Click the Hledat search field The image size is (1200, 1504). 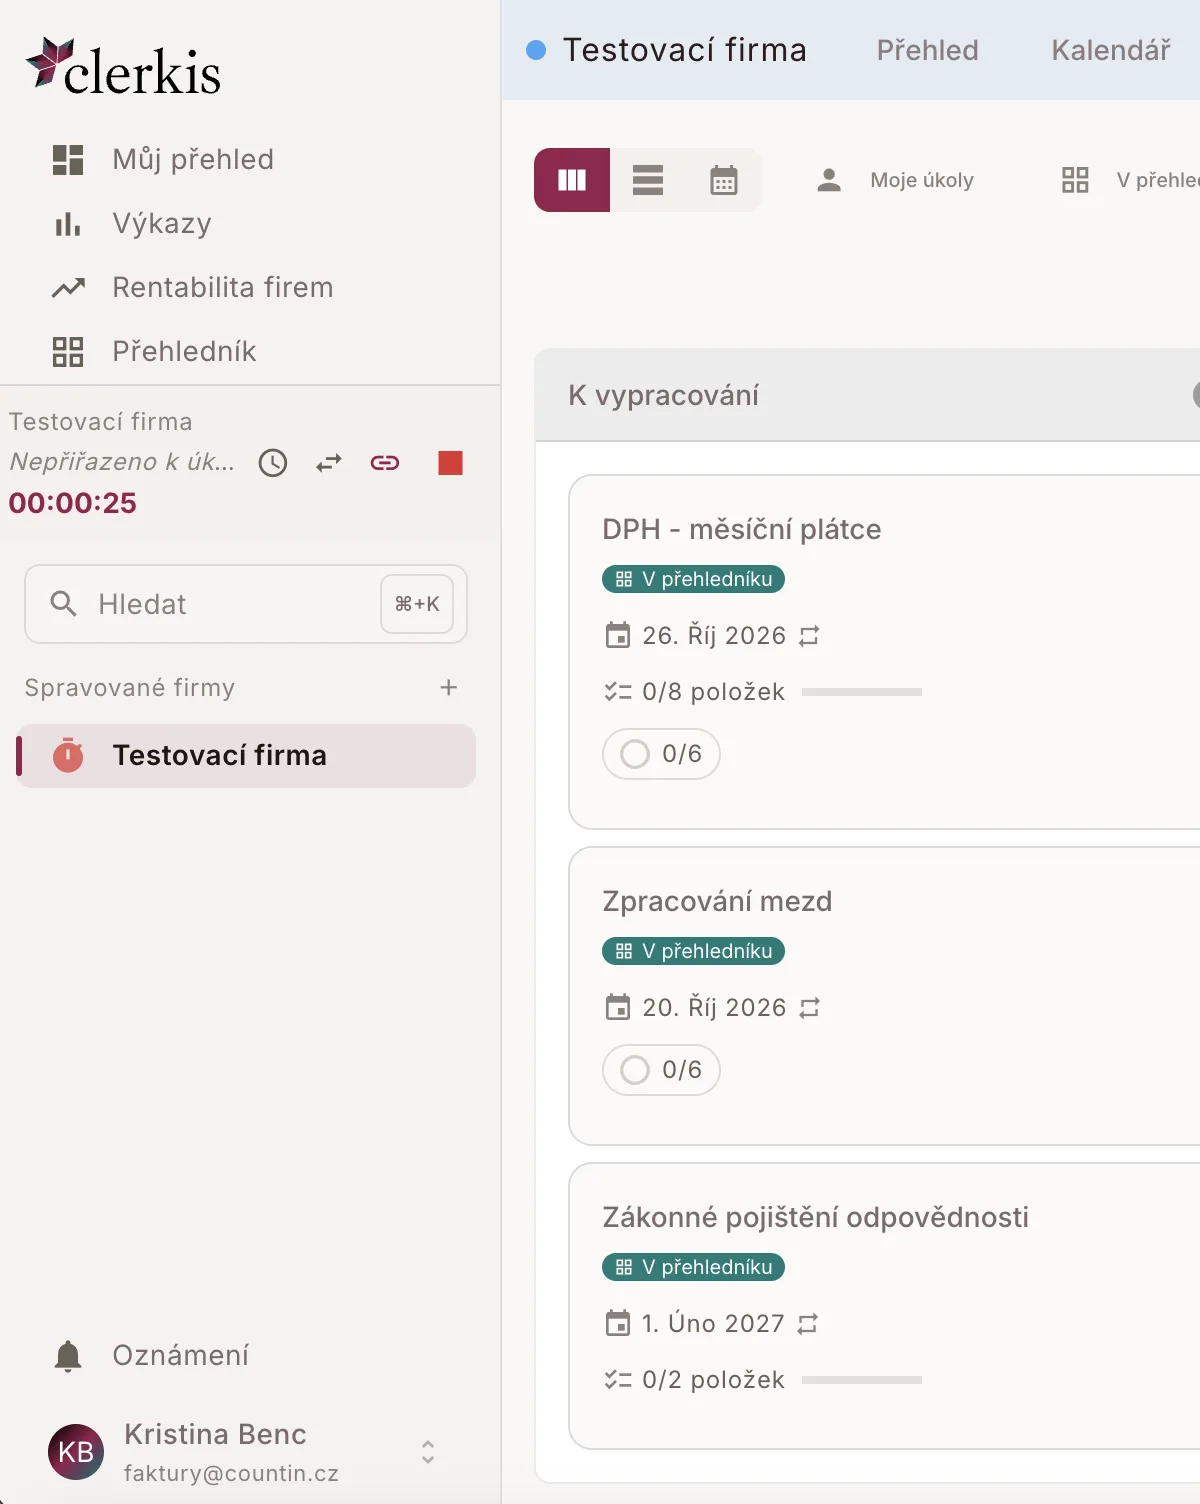(x=246, y=604)
